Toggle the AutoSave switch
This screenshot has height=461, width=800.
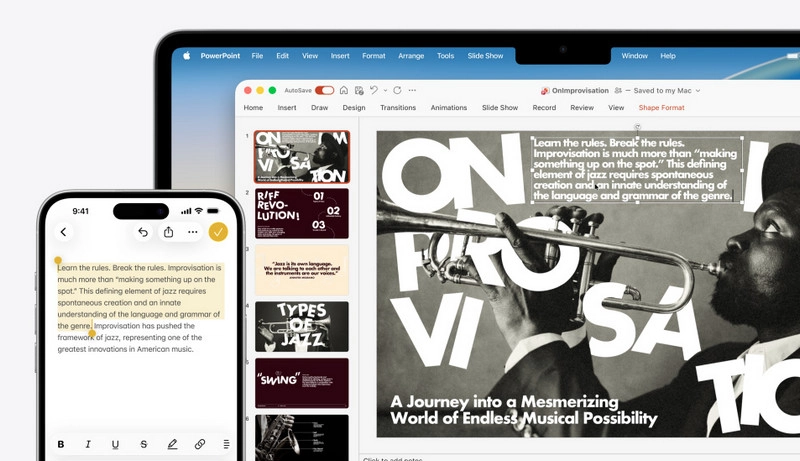point(324,90)
